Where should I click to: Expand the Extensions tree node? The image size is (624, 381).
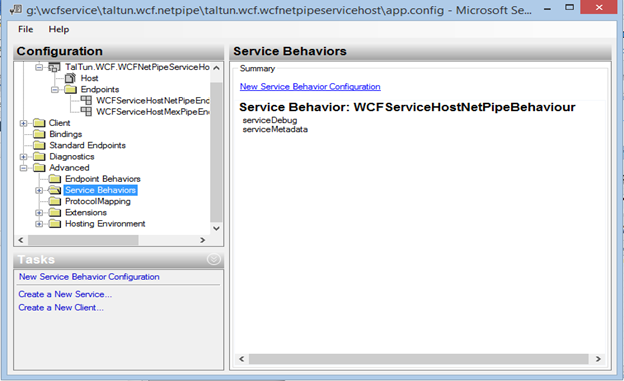(39, 213)
